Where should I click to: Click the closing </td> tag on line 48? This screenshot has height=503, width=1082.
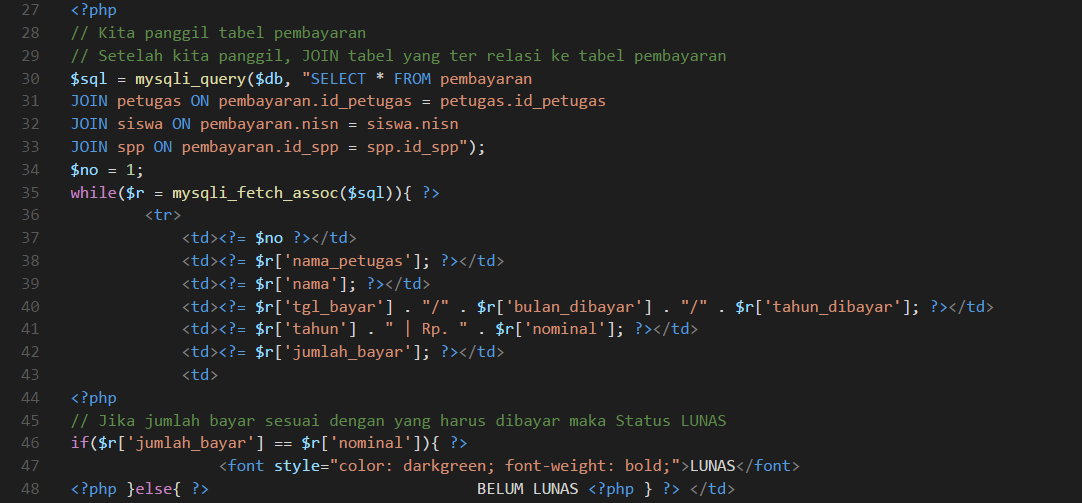[713, 489]
